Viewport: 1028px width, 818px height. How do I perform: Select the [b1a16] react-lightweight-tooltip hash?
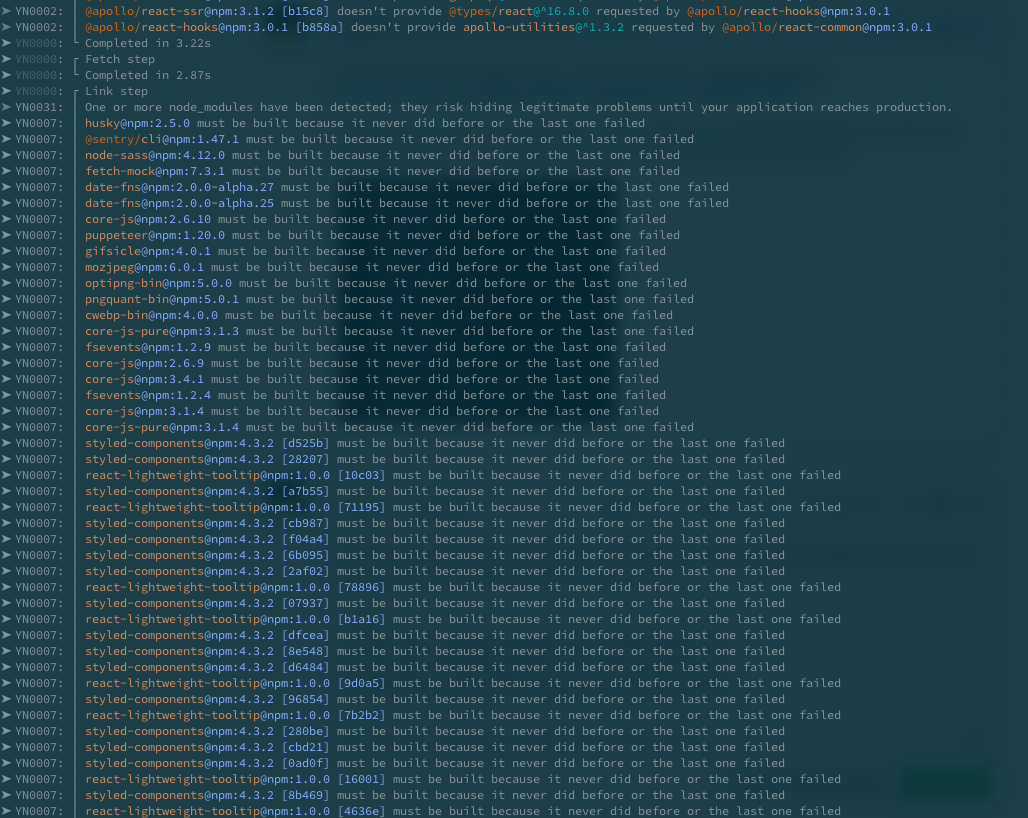pyautogui.click(x=361, y=619)
